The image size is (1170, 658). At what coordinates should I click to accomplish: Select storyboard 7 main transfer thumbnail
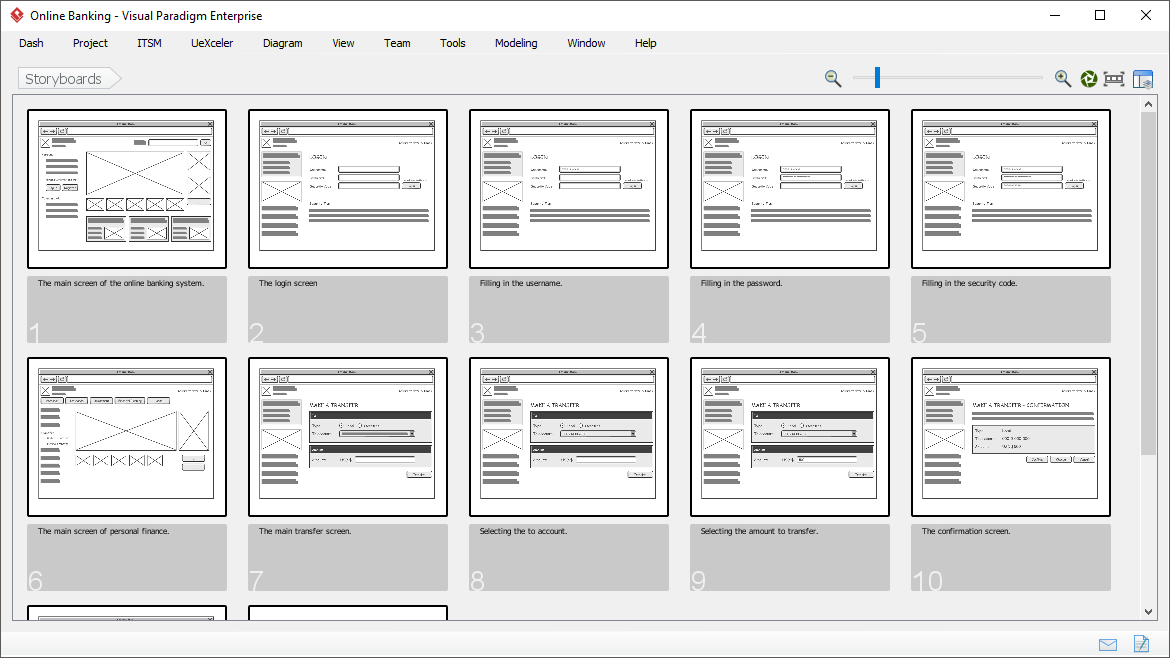pyautogui.click(x=348, y=436)
